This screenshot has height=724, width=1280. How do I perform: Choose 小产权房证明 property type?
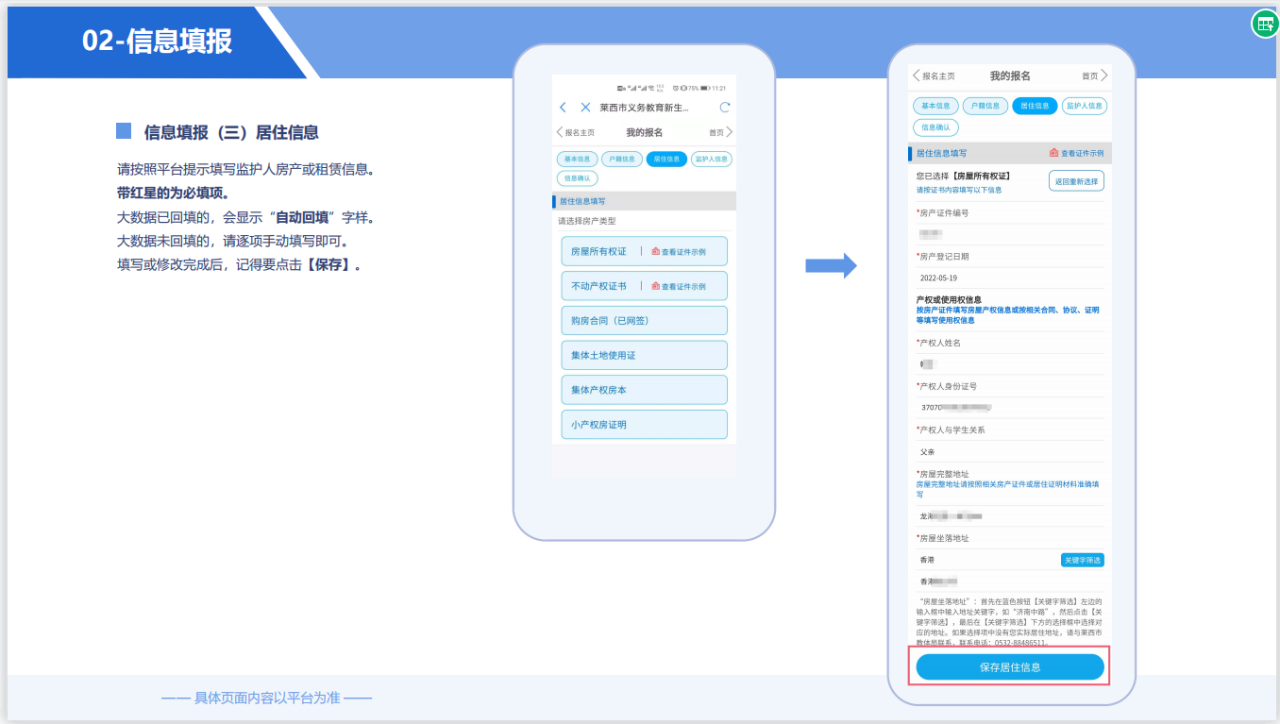click(x=644, y=424)
